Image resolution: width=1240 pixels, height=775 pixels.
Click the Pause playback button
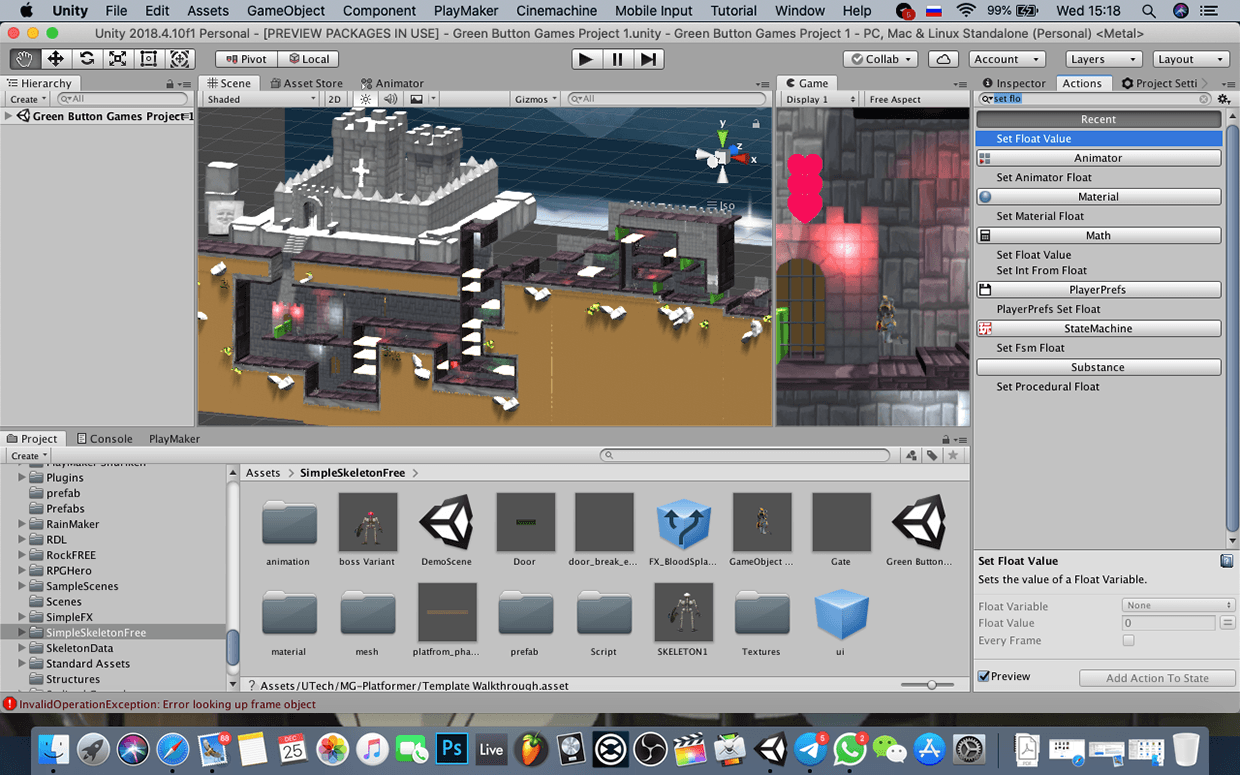[618, 59]
